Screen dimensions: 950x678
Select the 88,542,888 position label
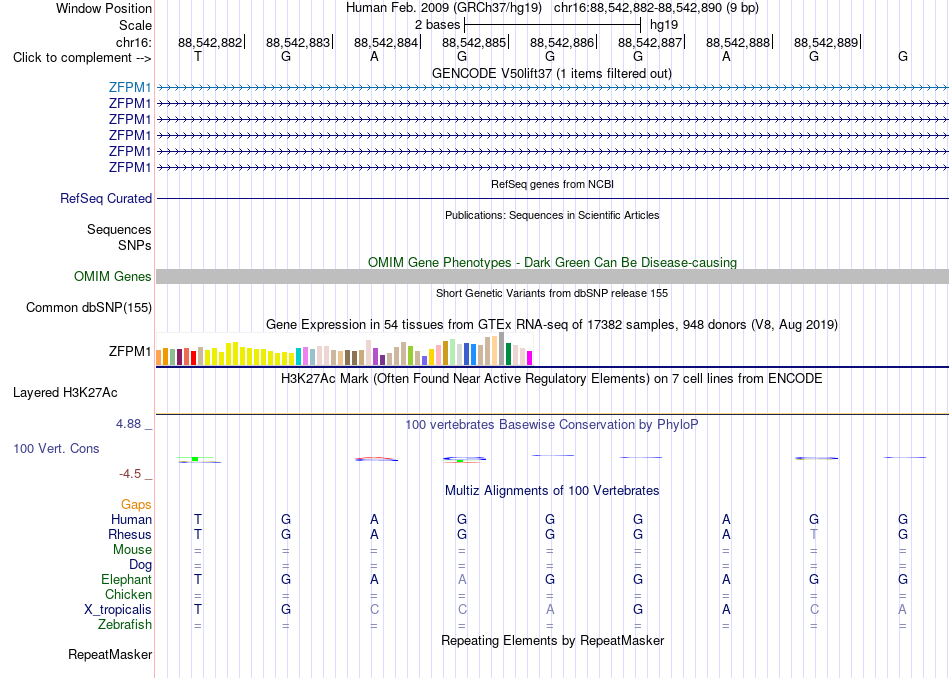pyautogui.click(x=738, y=42)
